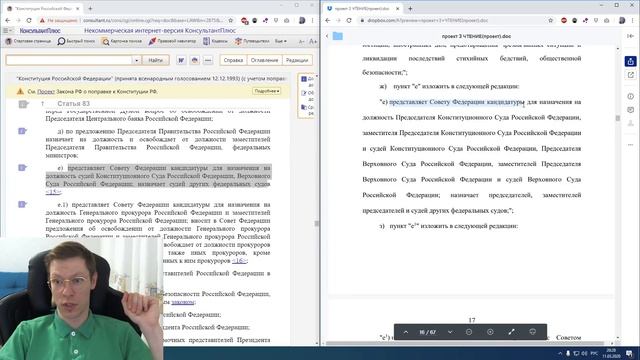This screenshot has width=640, height=360.
Task: Open Кодексы in the ConsultantPlus toolbar
Action: [x=216, y=41]
